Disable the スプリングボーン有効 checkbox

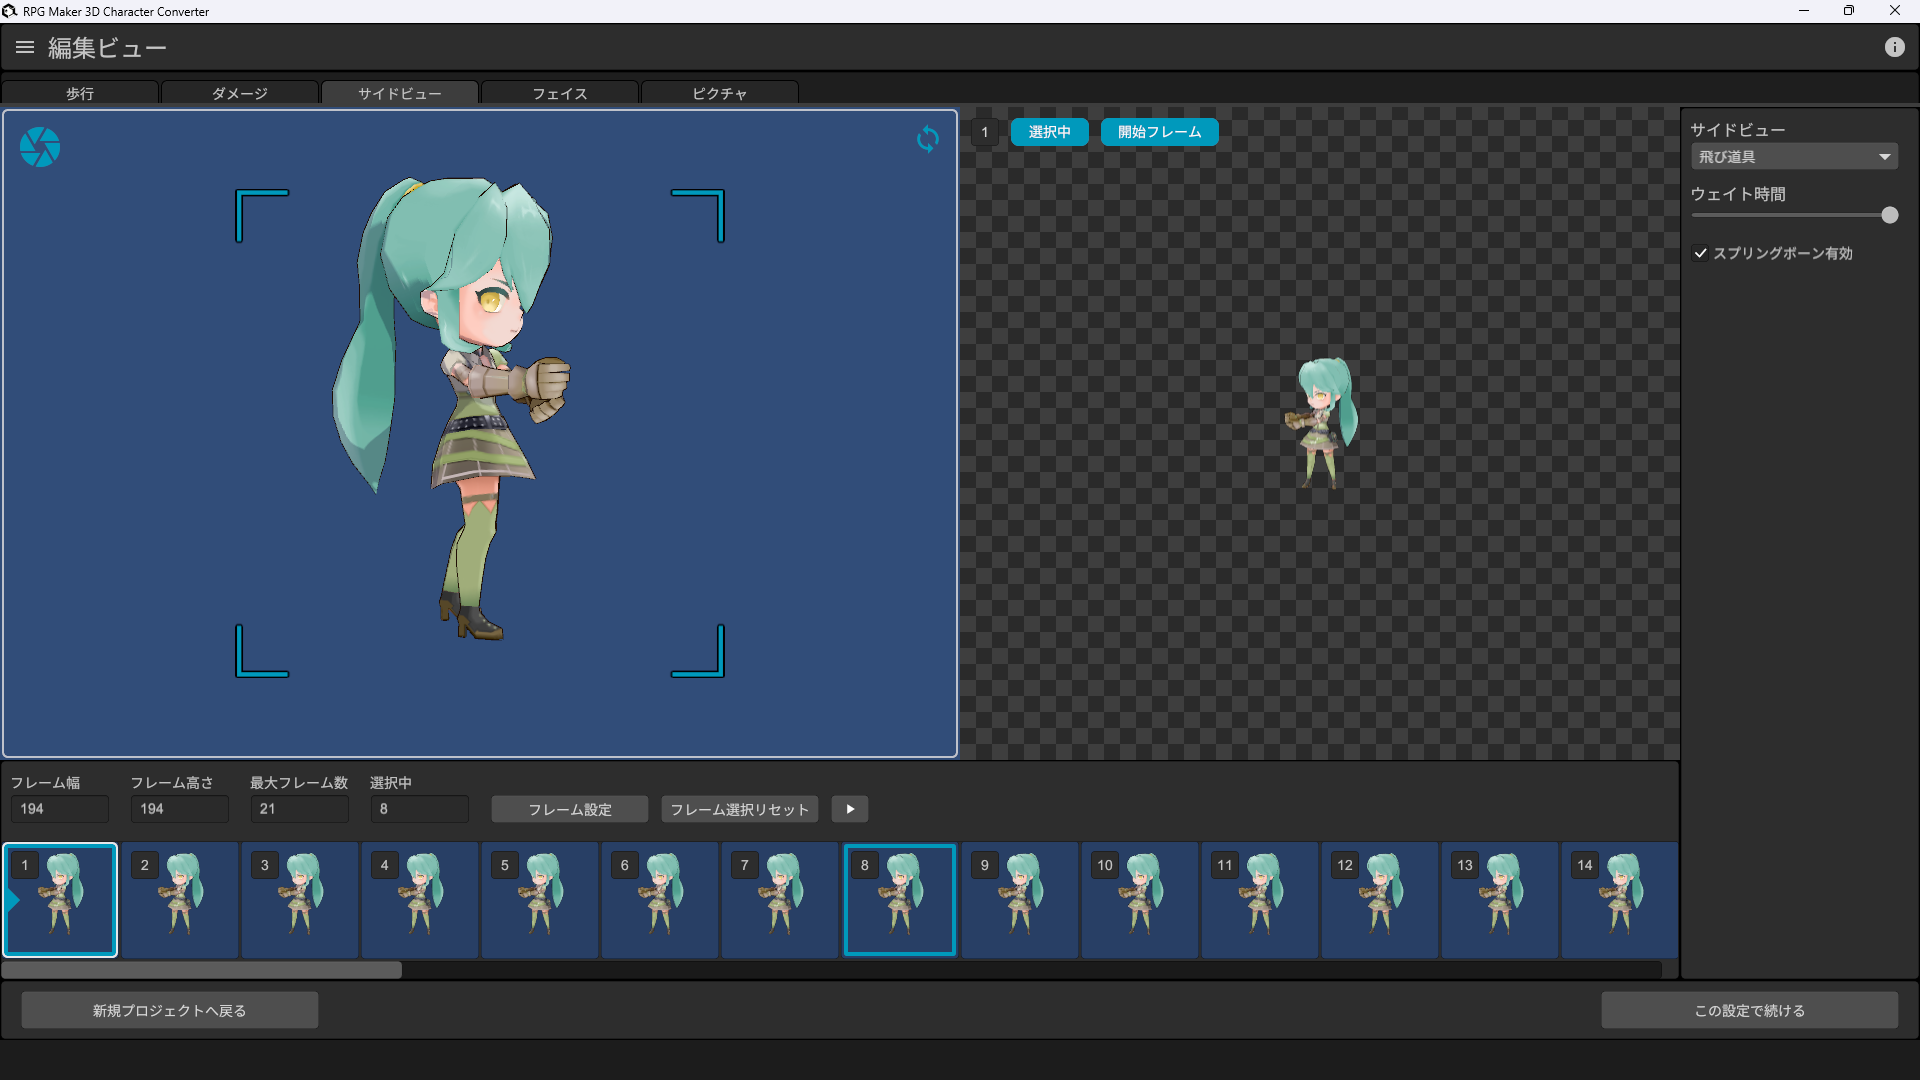[x=1701, y=253]
